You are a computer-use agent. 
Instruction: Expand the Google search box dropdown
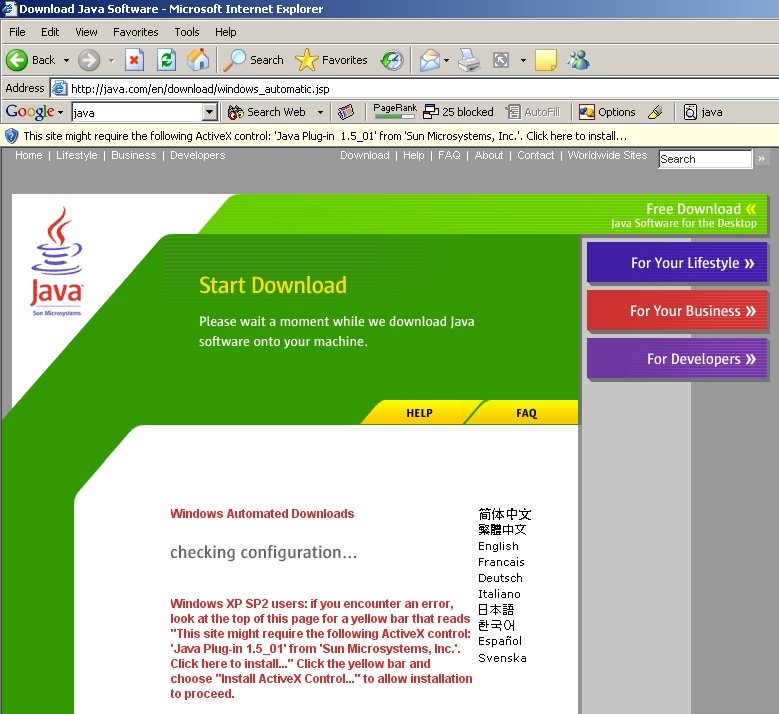[x=210, y=112]
